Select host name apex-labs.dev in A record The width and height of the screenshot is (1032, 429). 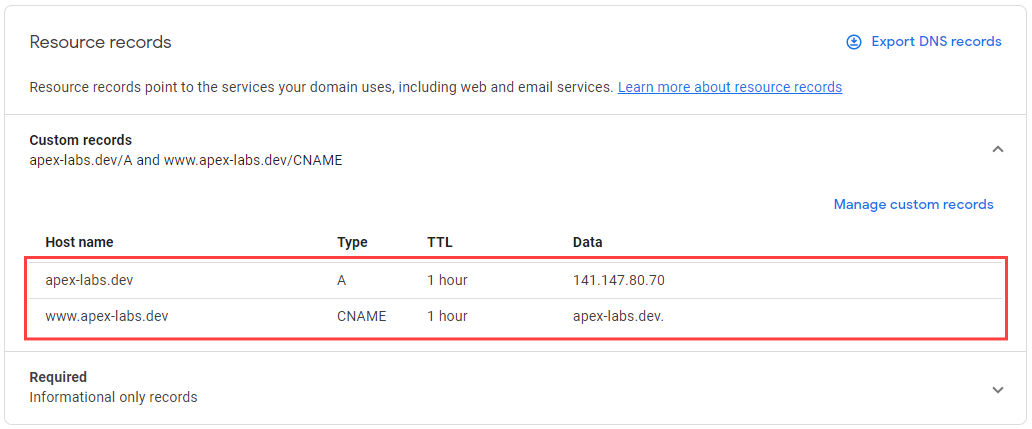pos(90,280)
